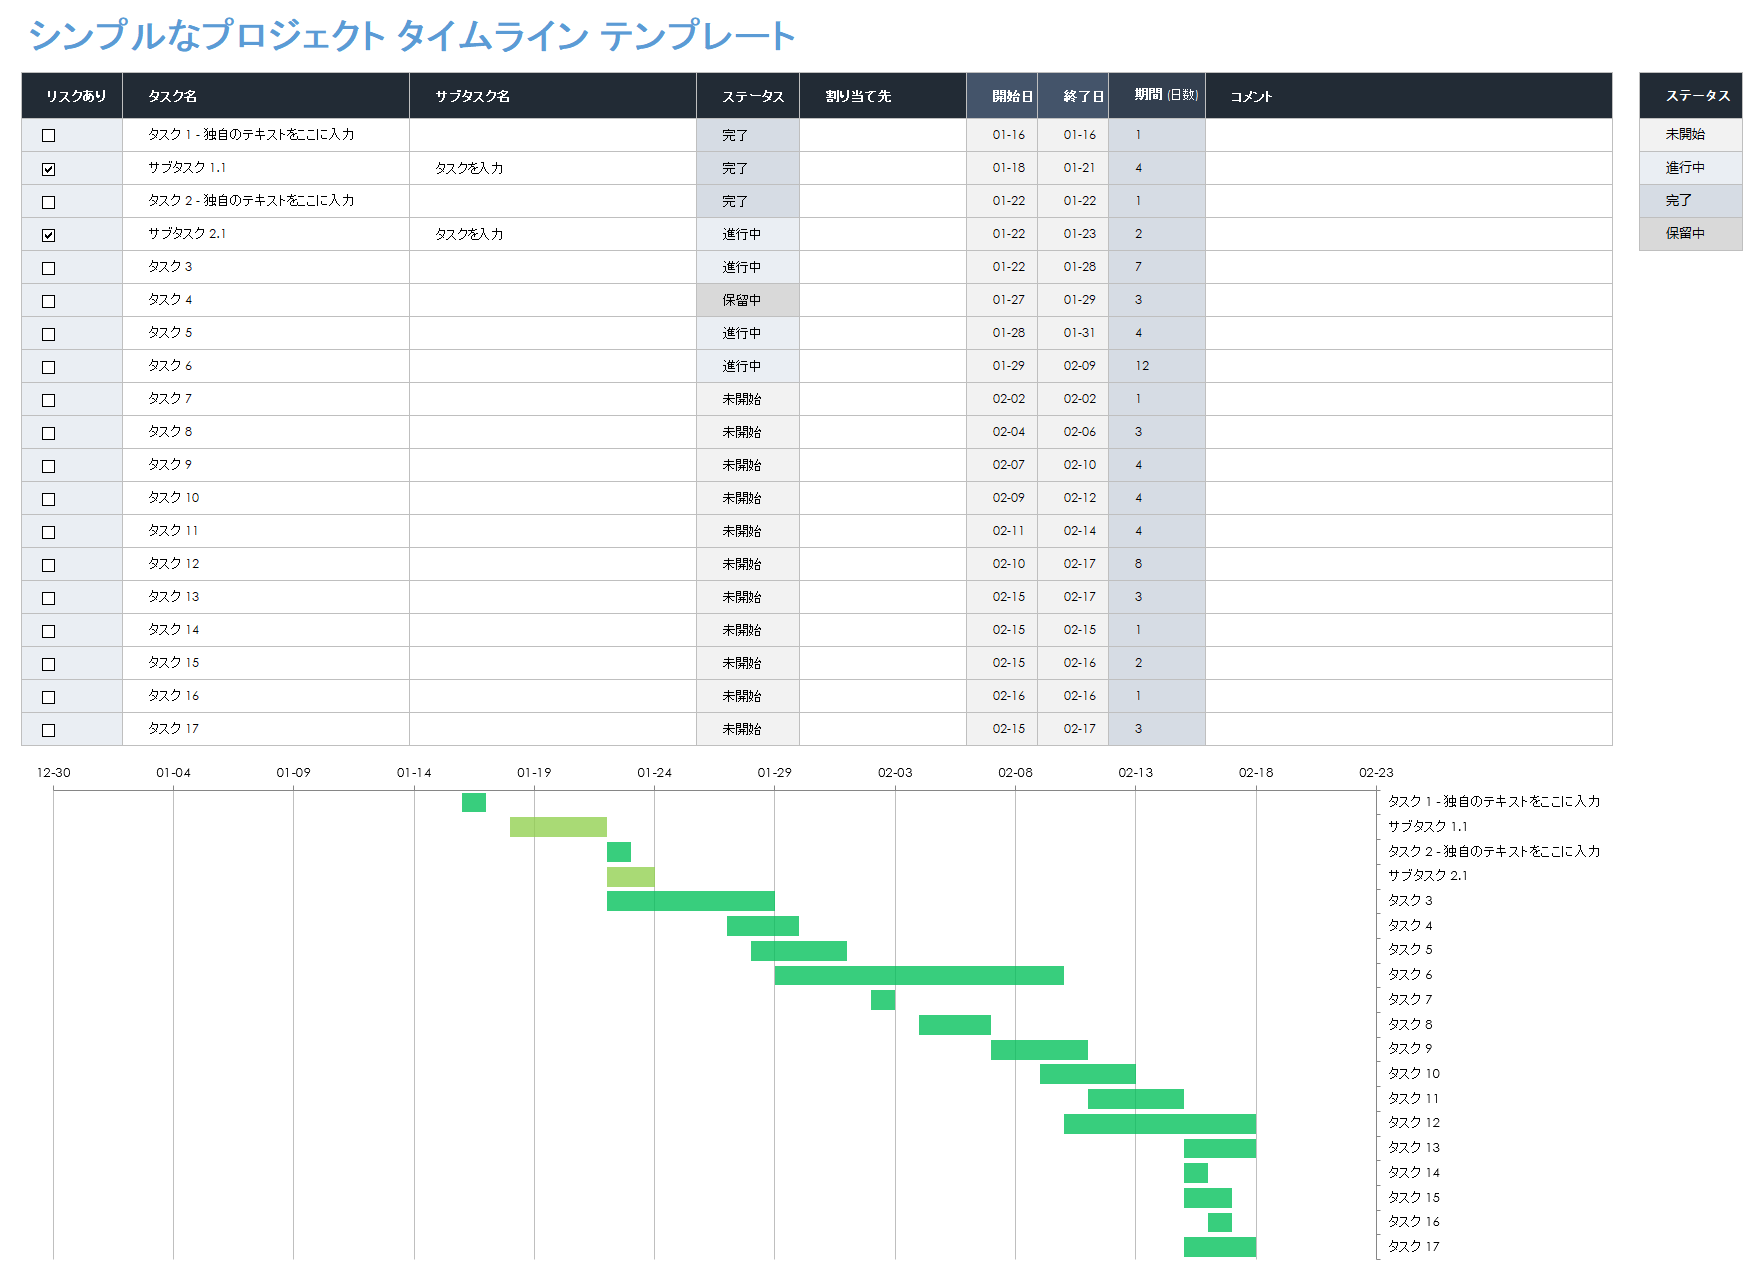Select the start date 02-10 for タスク 12
The image size is (1759, 1281).
point(1002,564)
